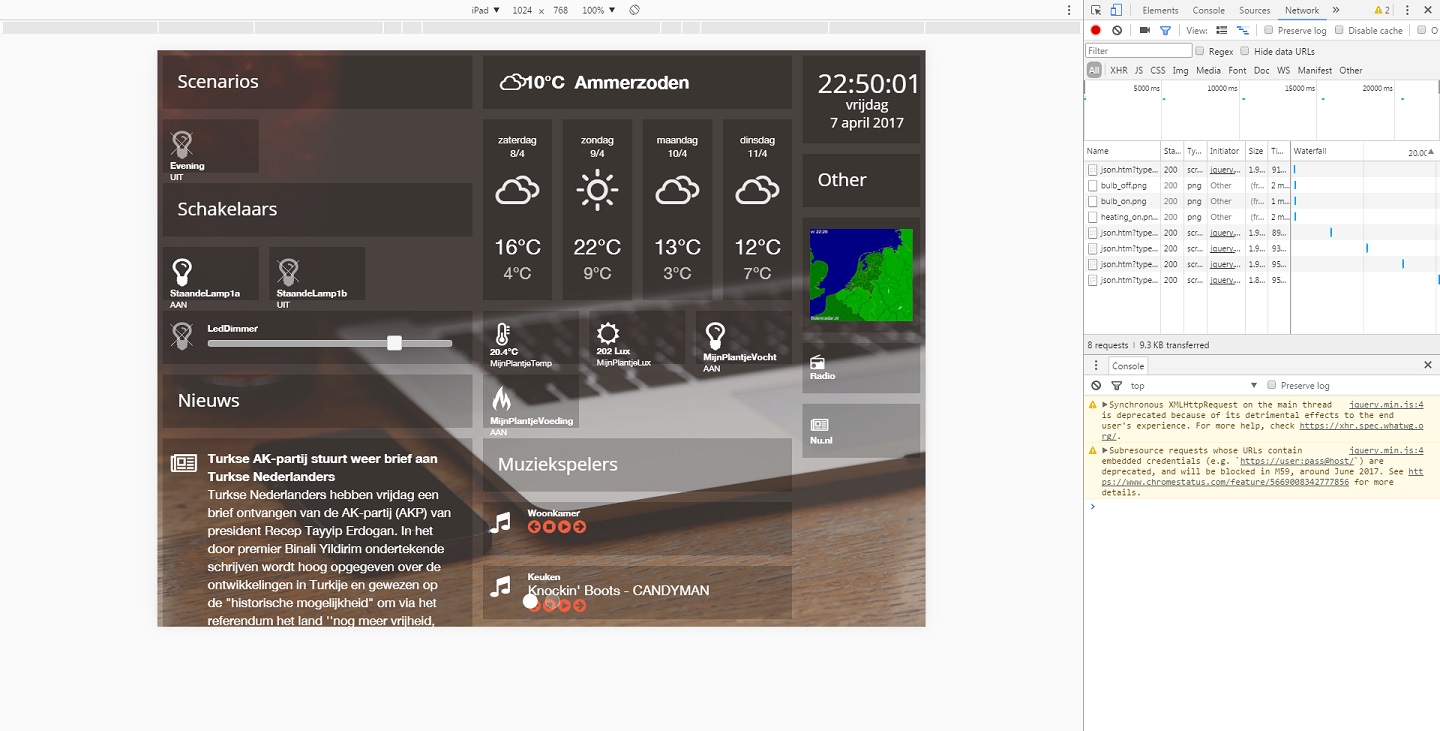Filter requests by Manifest type
Screen dimensions: 1440x731
pos(1315,71)
